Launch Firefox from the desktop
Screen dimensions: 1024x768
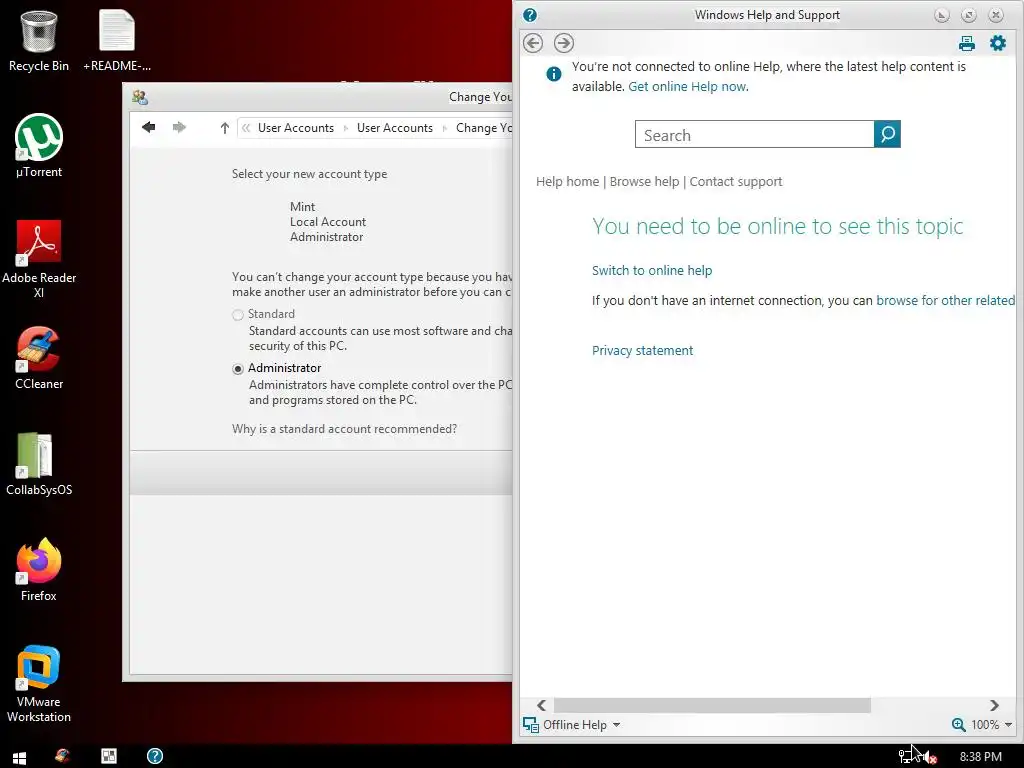coord(39,569)
